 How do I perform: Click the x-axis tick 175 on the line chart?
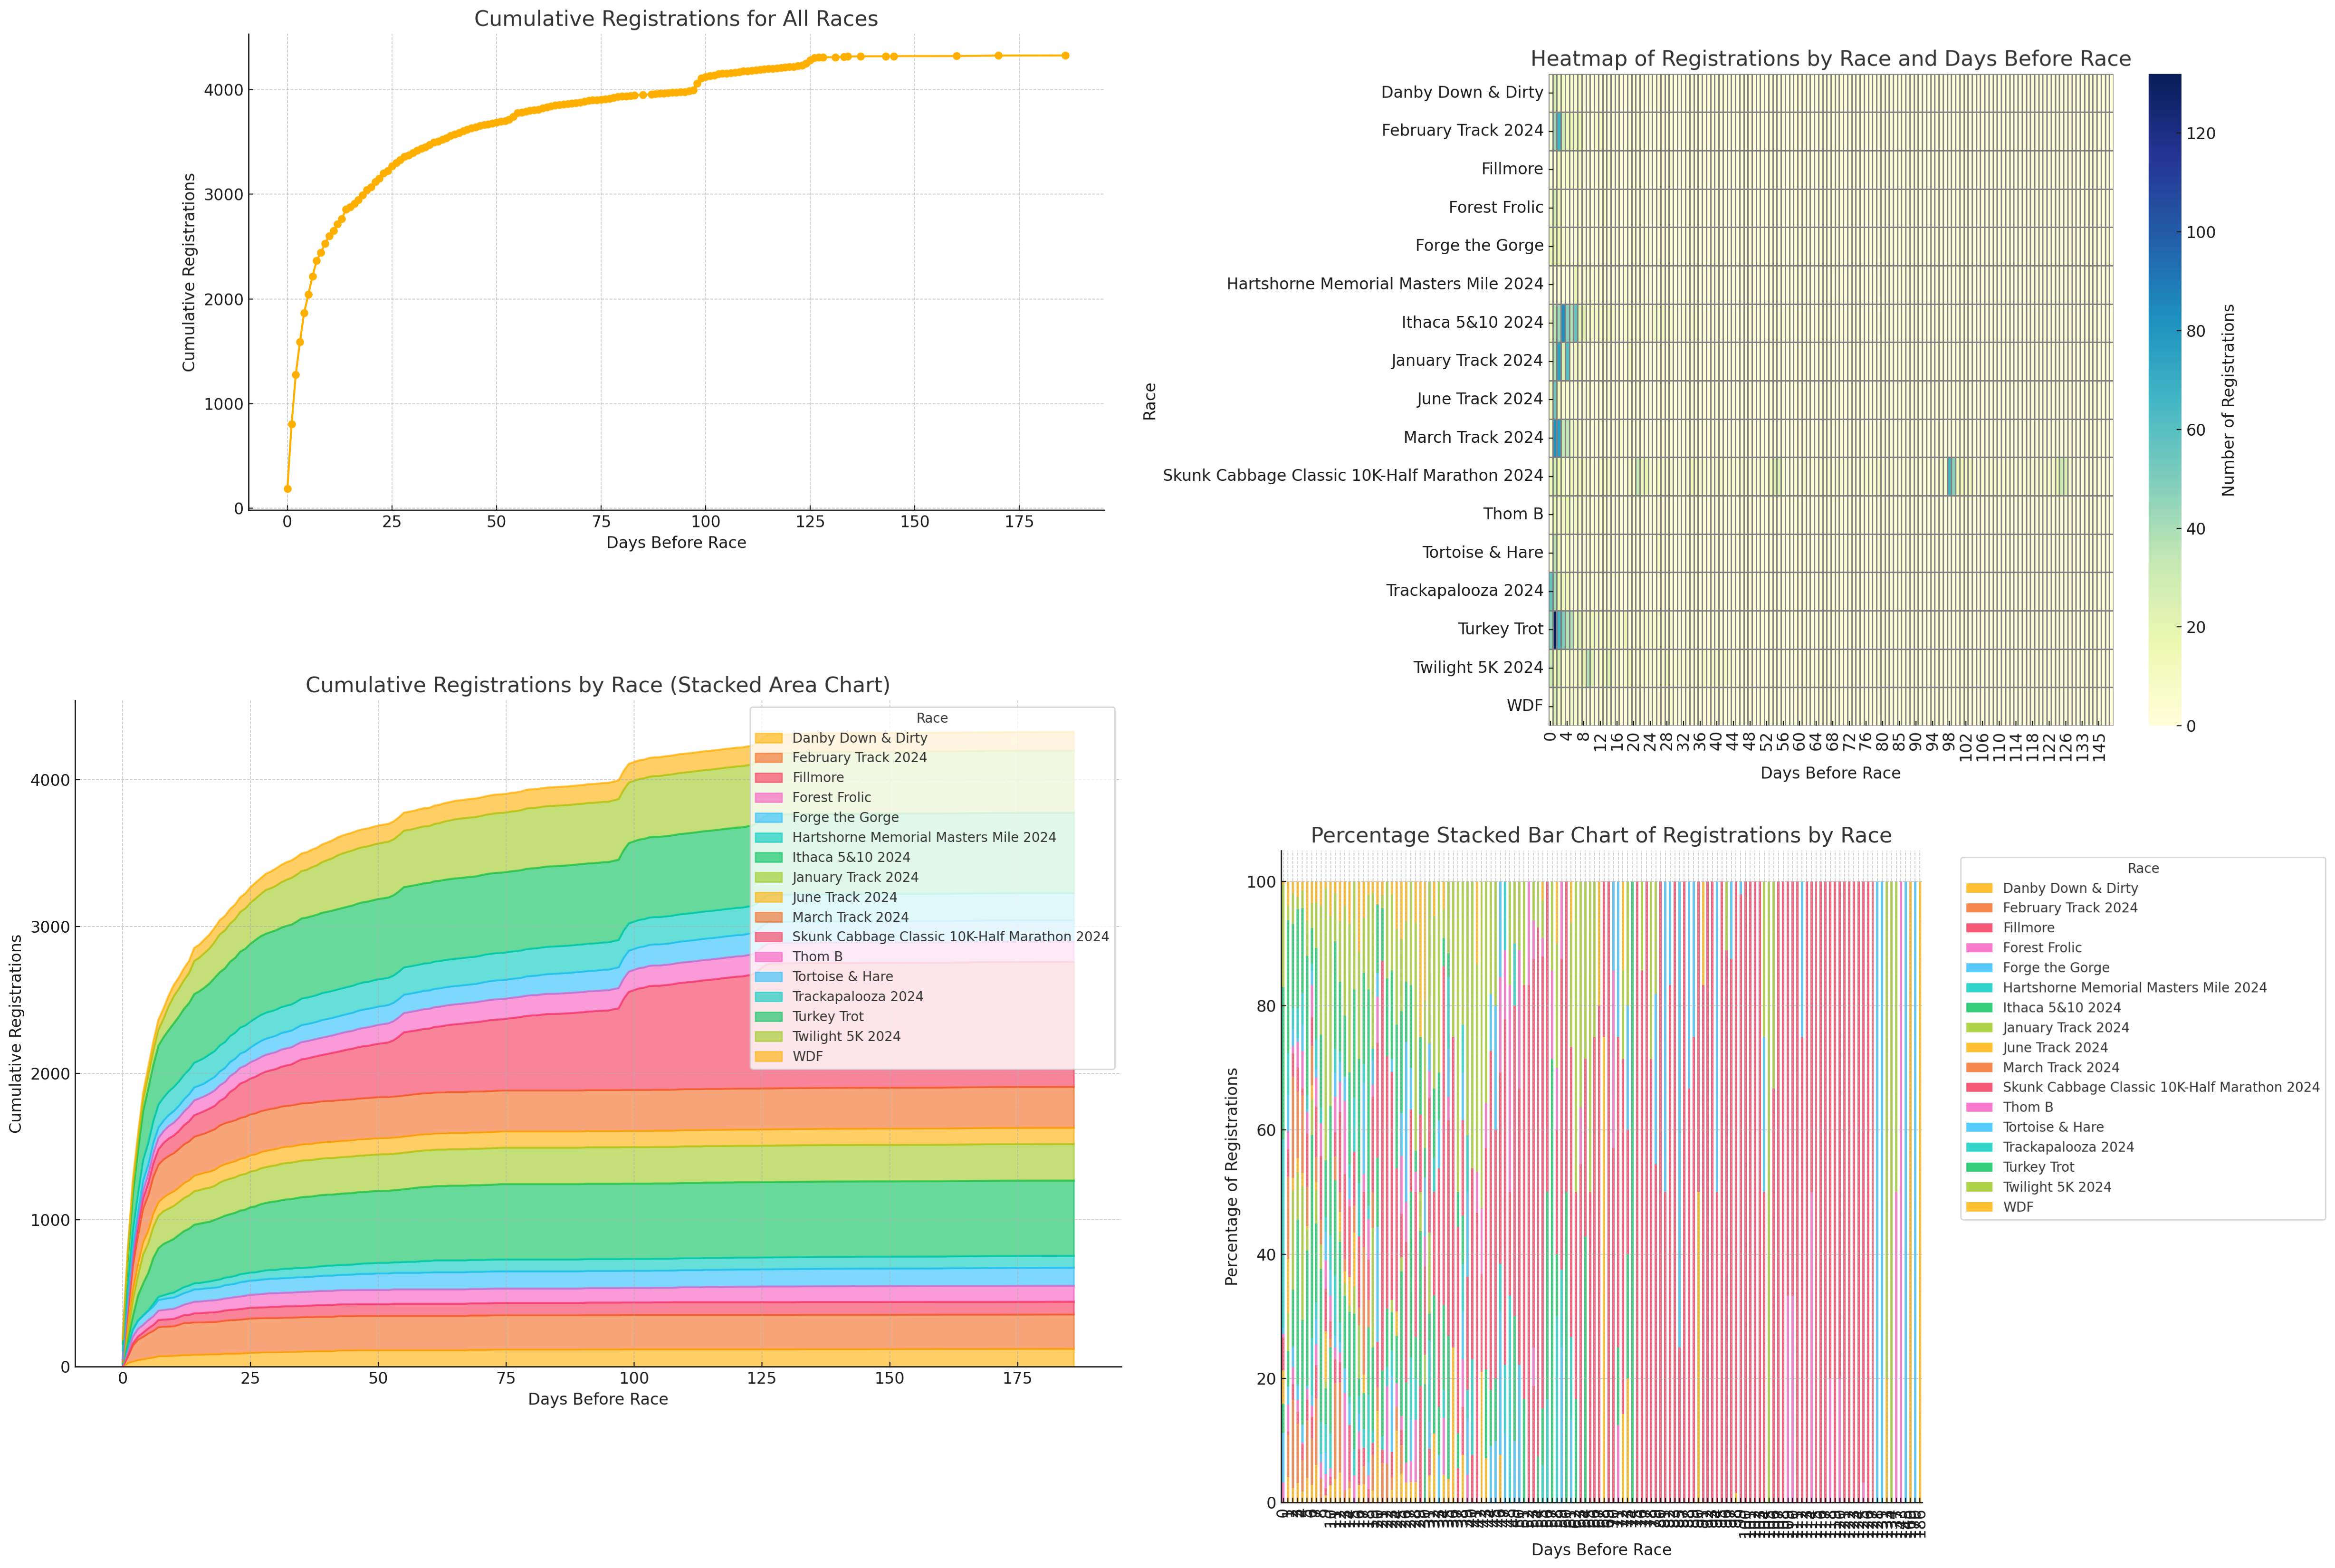click(1019, 522)
